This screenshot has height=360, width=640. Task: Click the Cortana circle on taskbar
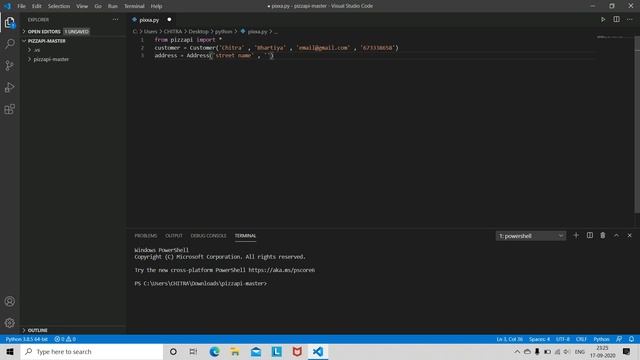[x=173, y=351]
